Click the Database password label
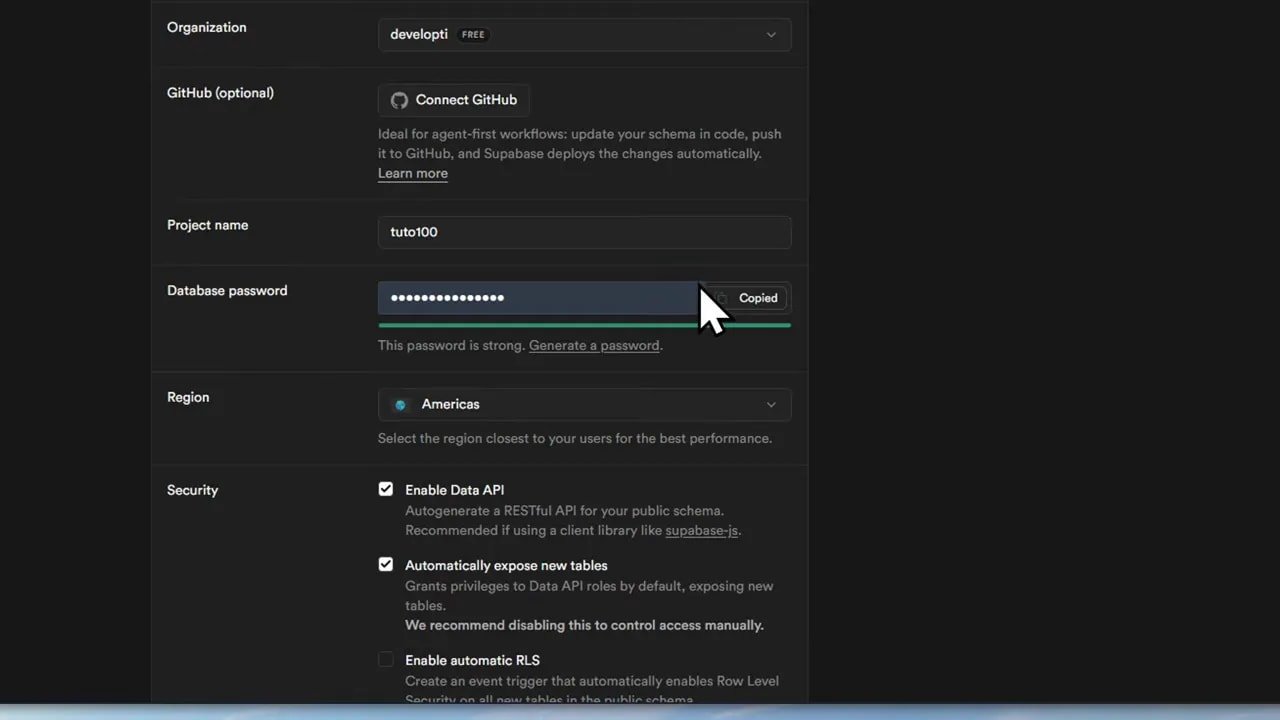The image size is (1280, 720). pyautogui.click(x=227, y=291)
